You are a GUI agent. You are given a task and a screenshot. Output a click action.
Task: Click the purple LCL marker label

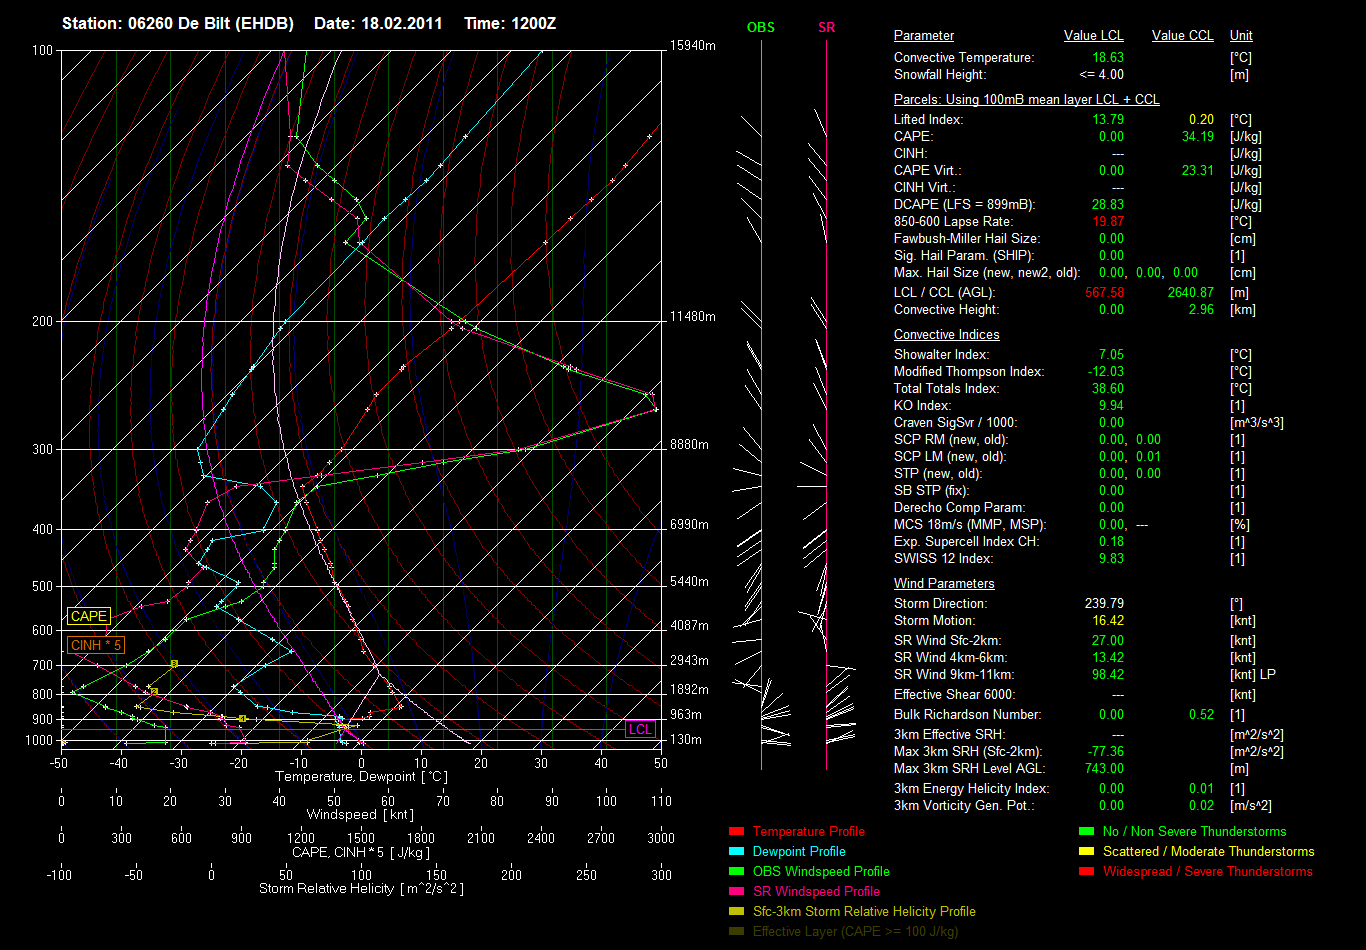(x=640, y=729)
